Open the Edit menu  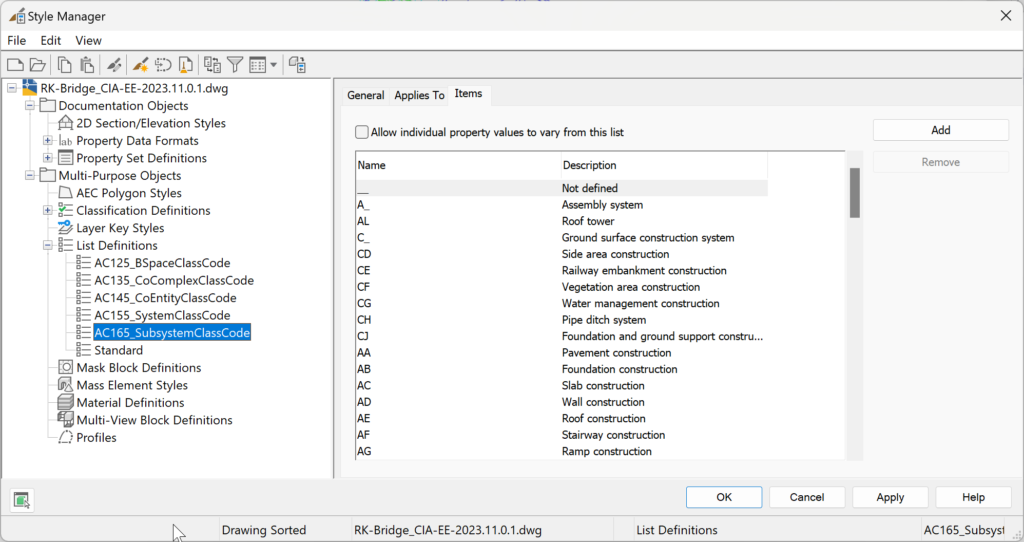tap(50, 40)
